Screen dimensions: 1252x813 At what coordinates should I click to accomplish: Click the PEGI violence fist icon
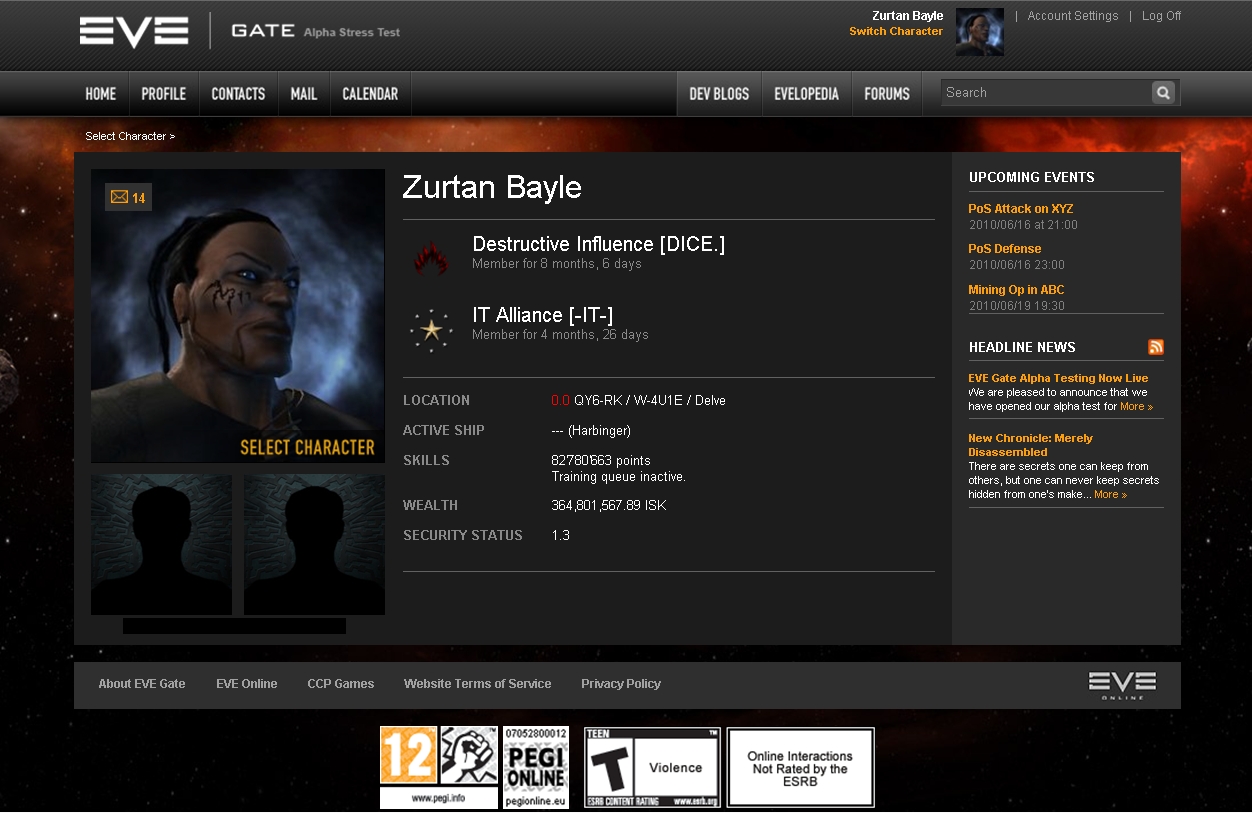pyautogui.click(x=469, y=755)
